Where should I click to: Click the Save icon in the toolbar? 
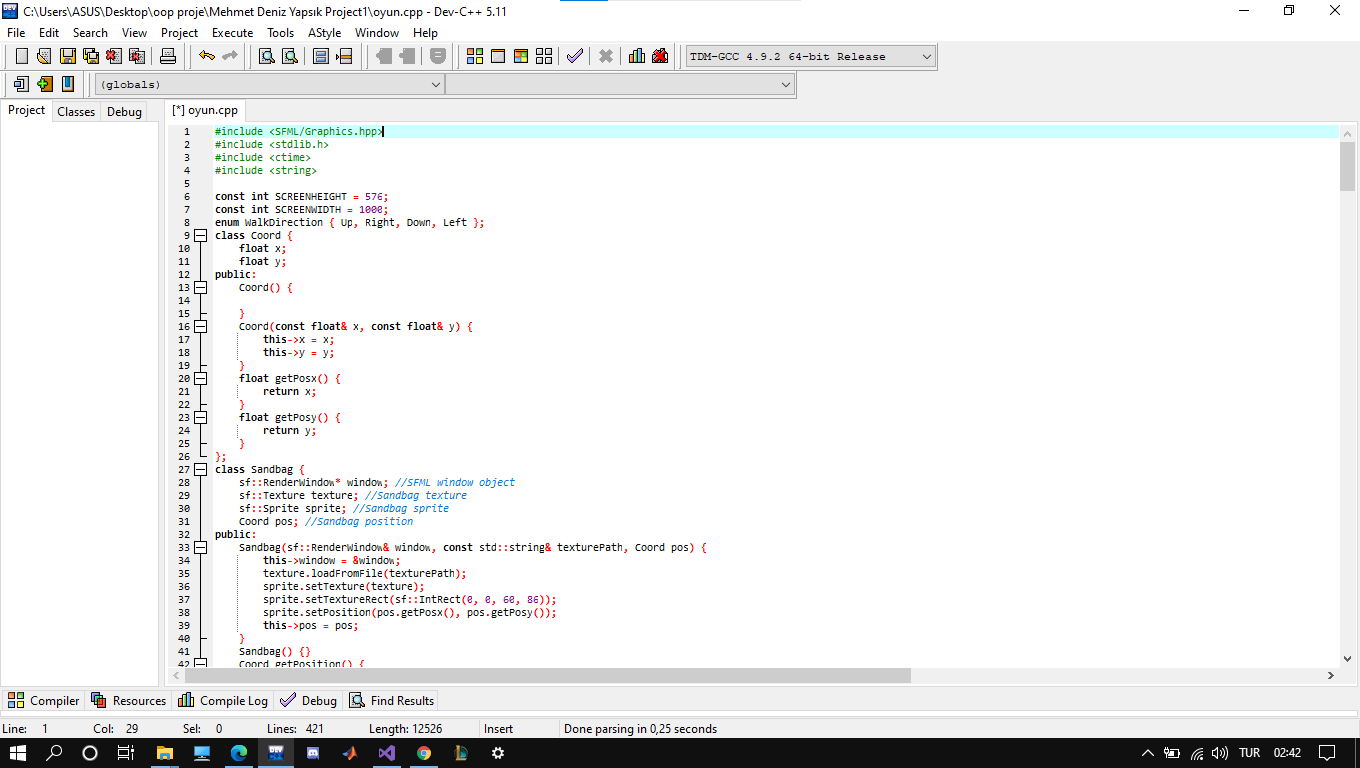tap(66, 57)
